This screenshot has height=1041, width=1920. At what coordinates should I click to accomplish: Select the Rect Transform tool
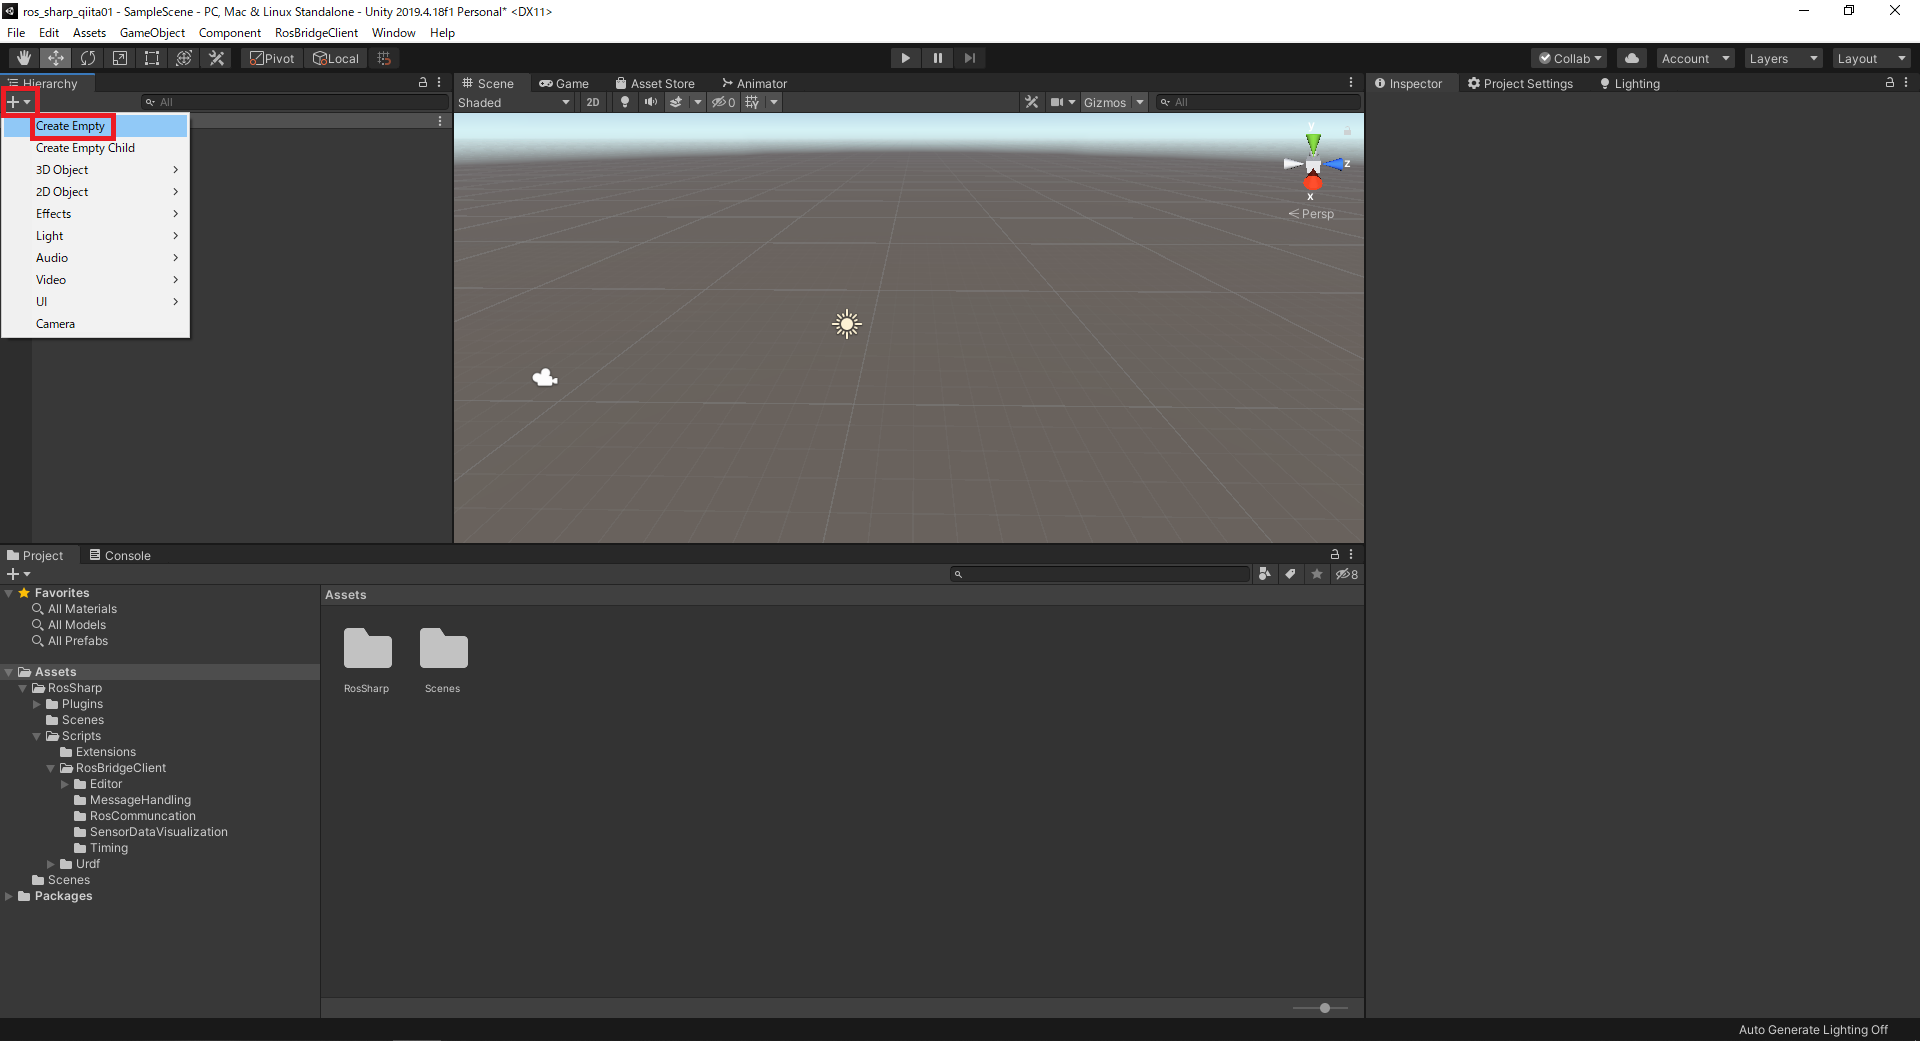point(151,58)
